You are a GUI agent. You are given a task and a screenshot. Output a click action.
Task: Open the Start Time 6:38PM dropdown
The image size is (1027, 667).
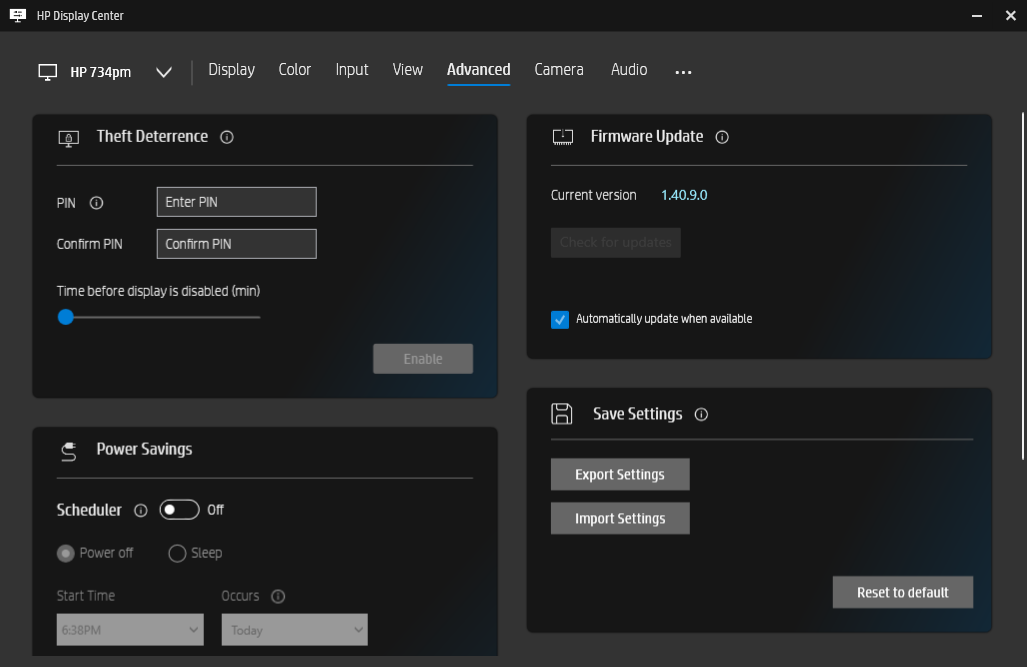coord(130,630)
